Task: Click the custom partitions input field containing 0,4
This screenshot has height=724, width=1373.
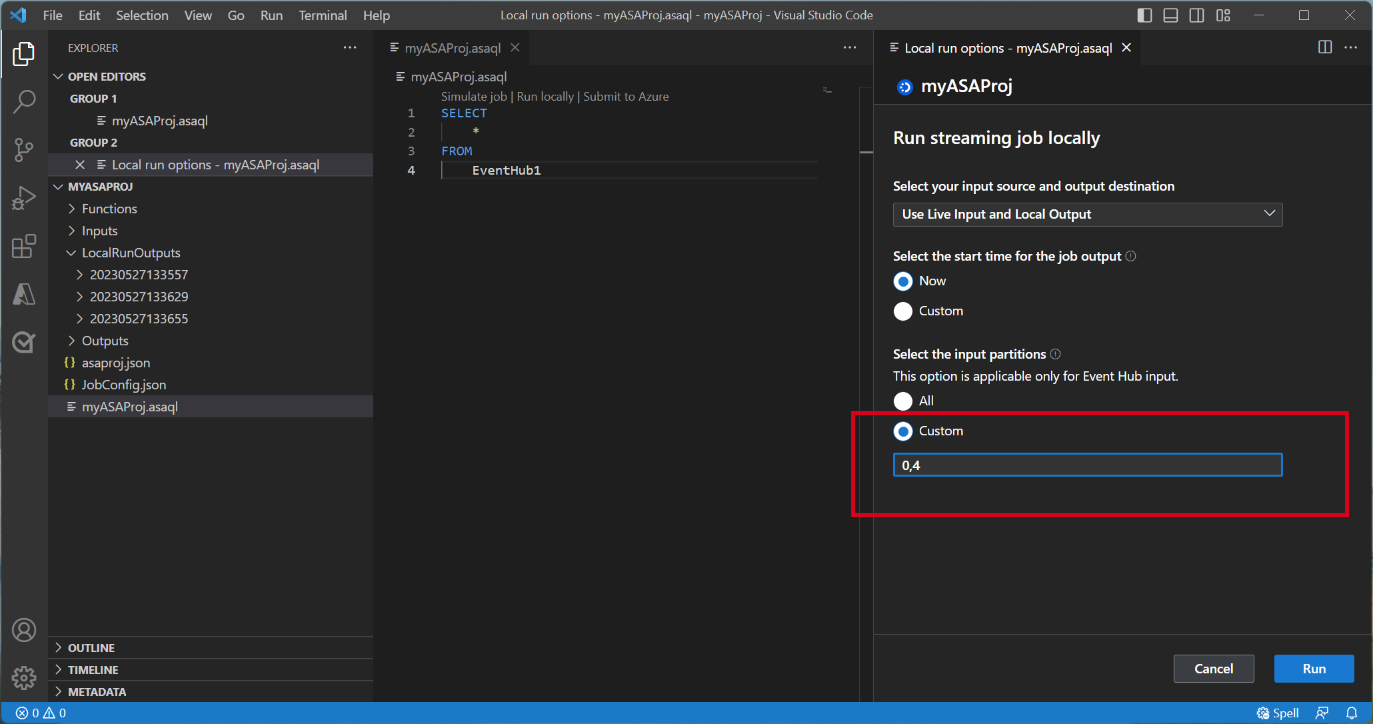Action: (1087, 464)
